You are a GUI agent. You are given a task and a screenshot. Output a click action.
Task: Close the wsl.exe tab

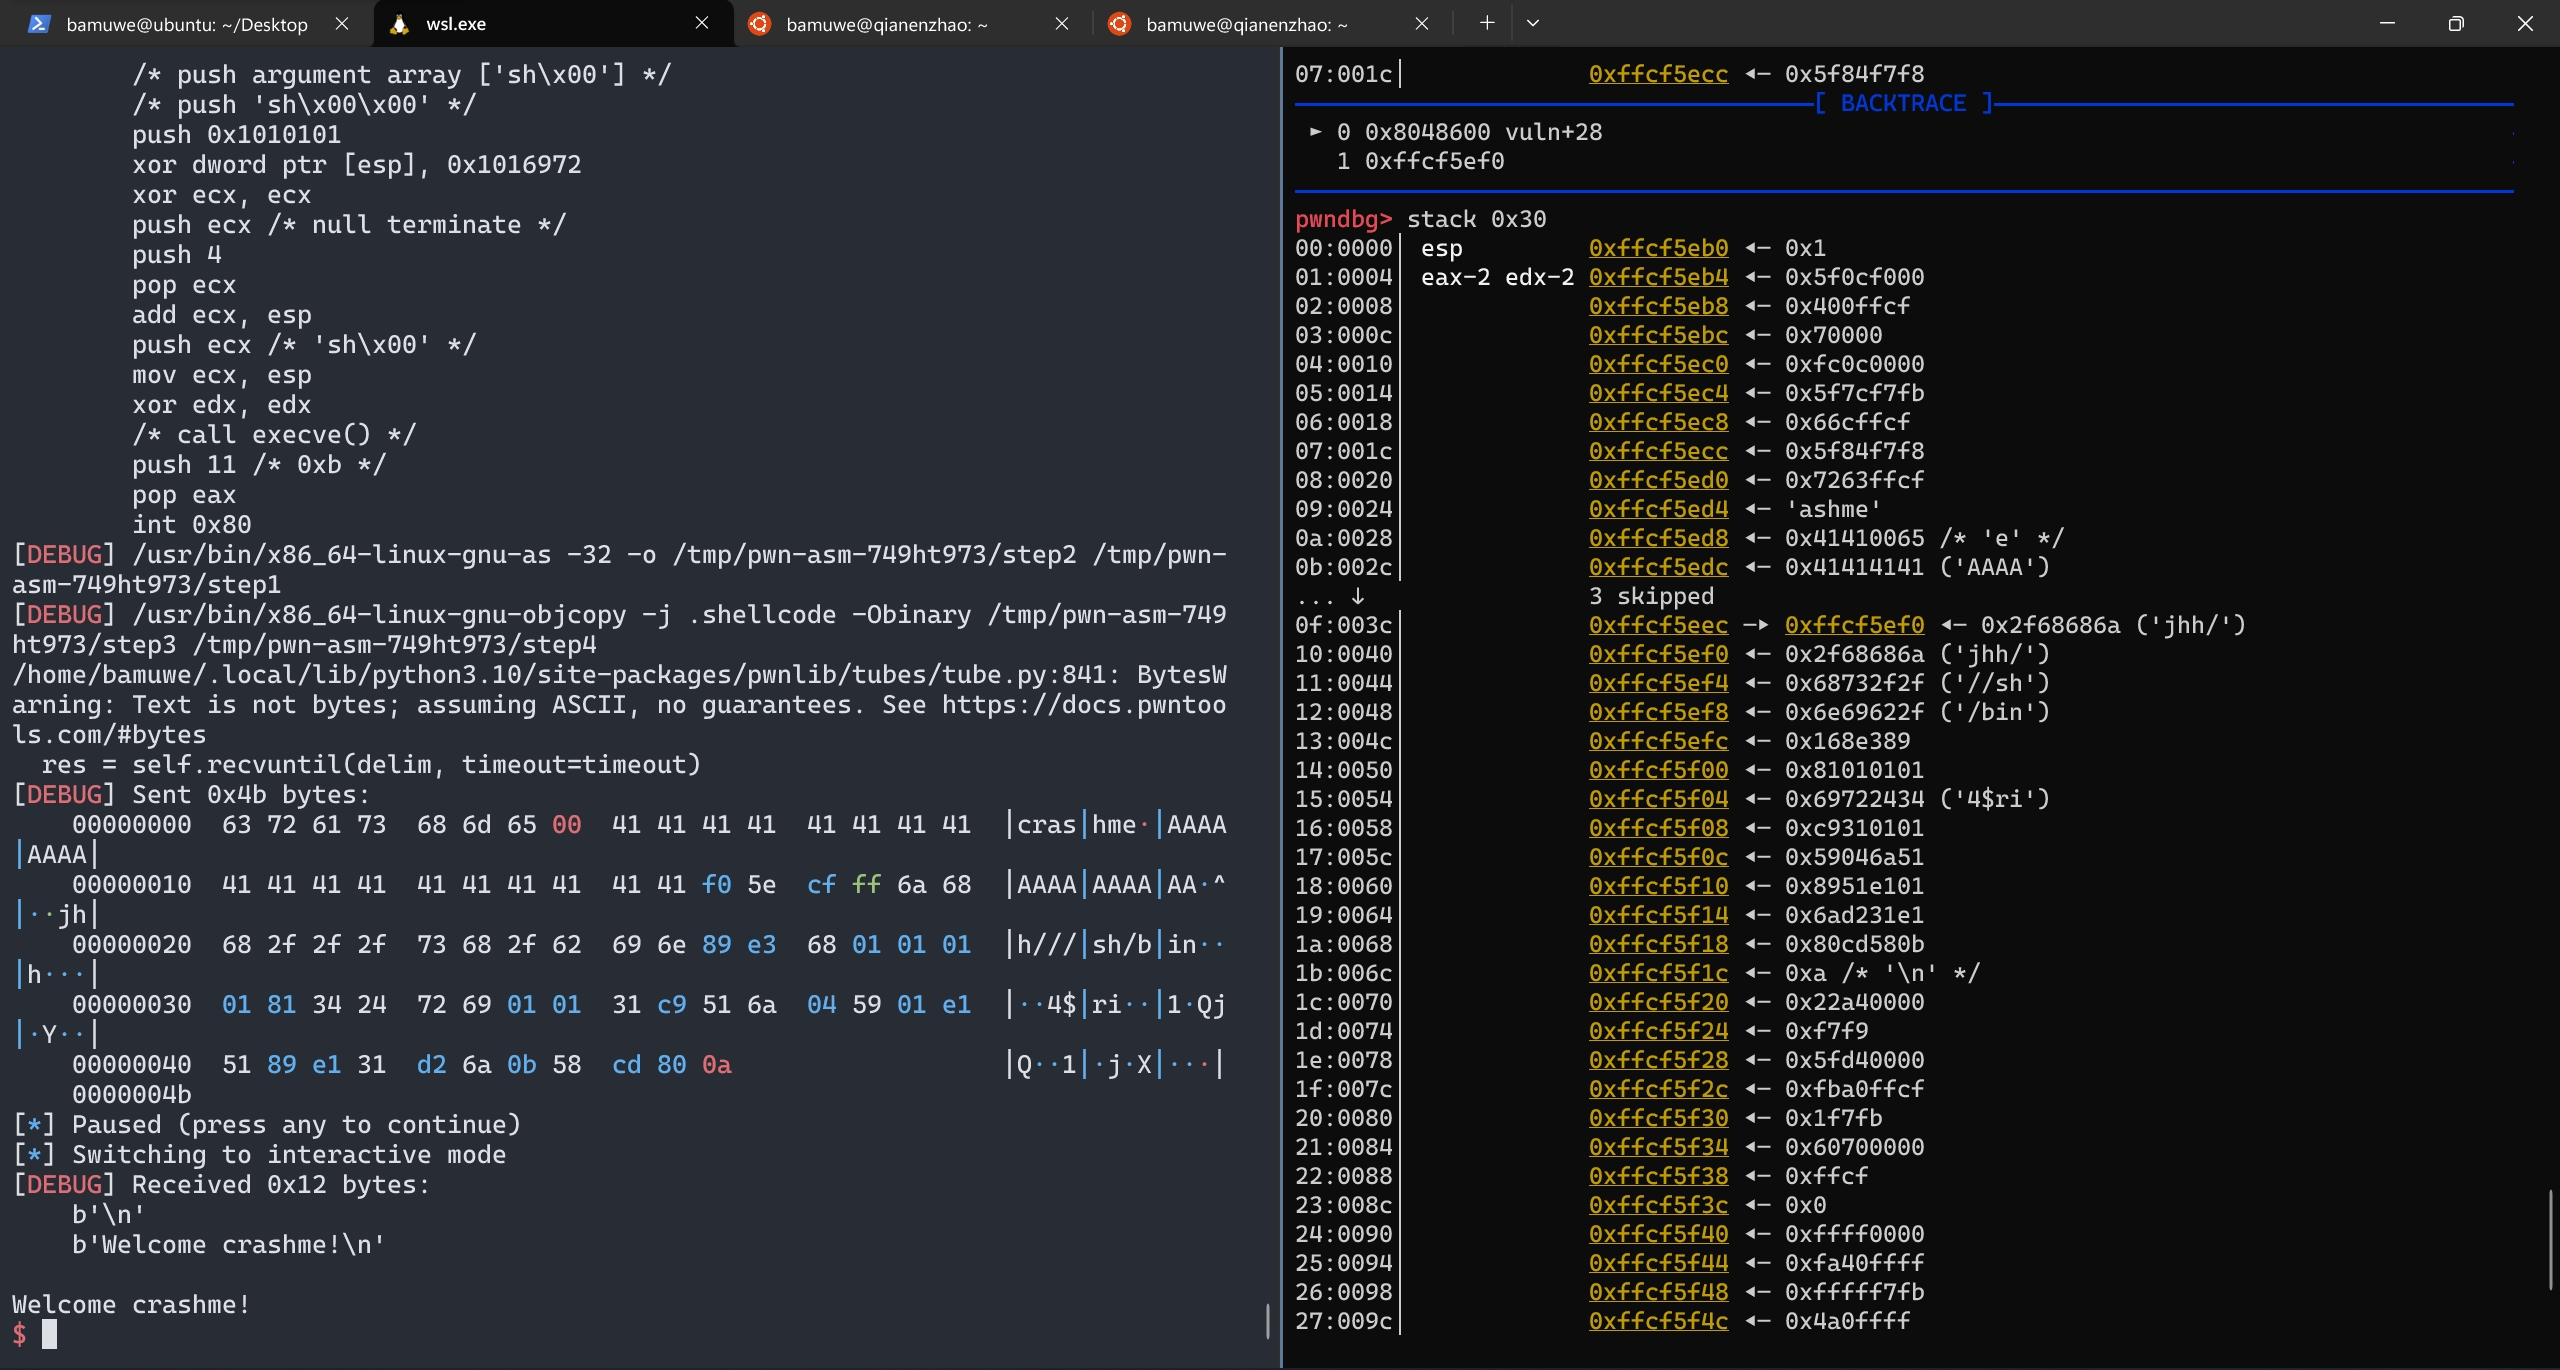point(702,23)
